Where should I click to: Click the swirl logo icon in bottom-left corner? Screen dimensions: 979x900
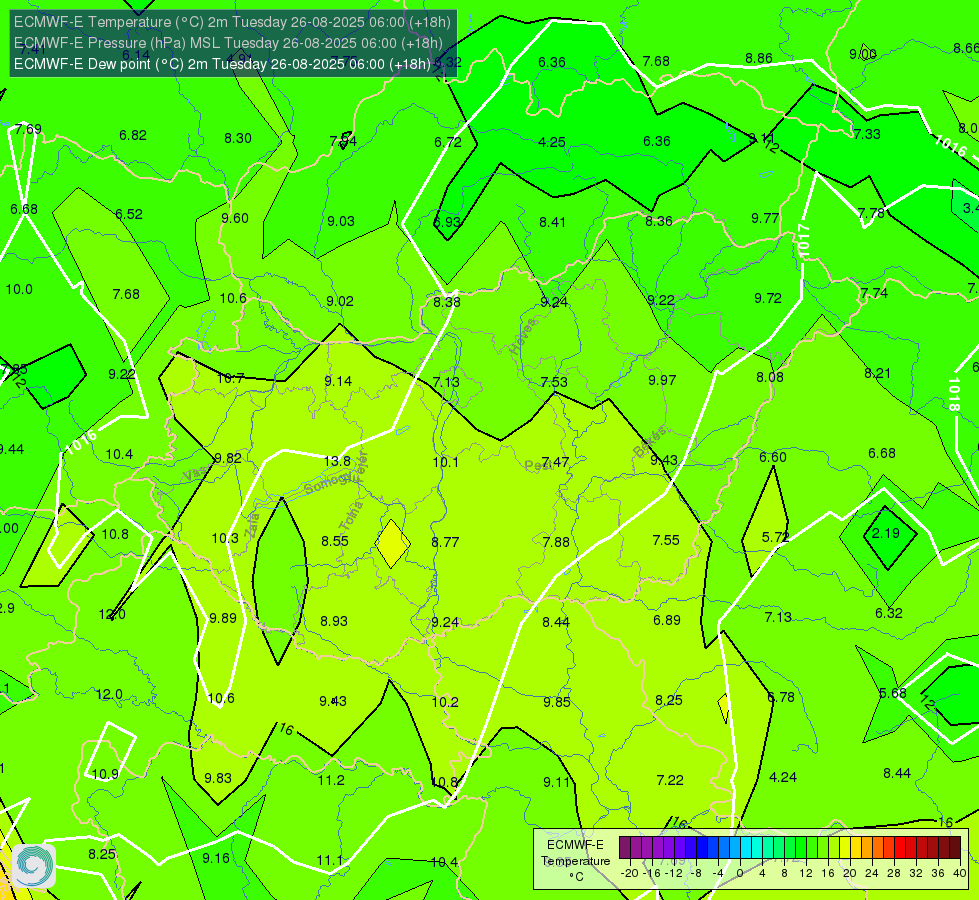point(34,866)
